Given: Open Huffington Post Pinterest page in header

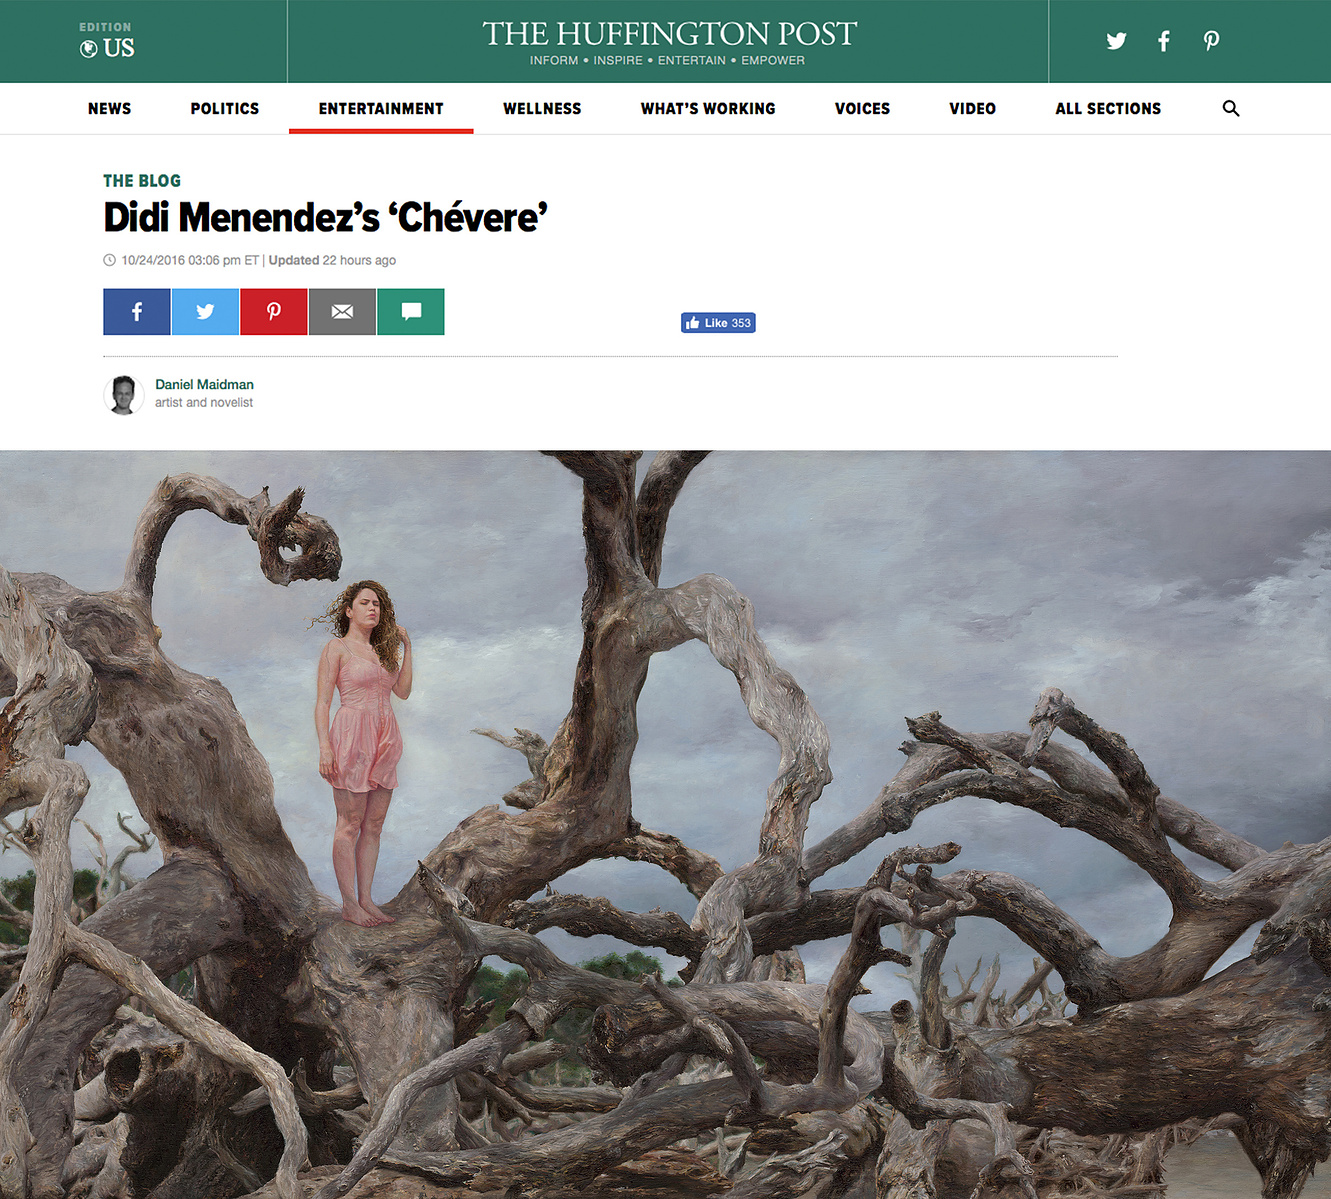Looking at the screenshot, I should pyautogui.click(x=1211, y=41).
